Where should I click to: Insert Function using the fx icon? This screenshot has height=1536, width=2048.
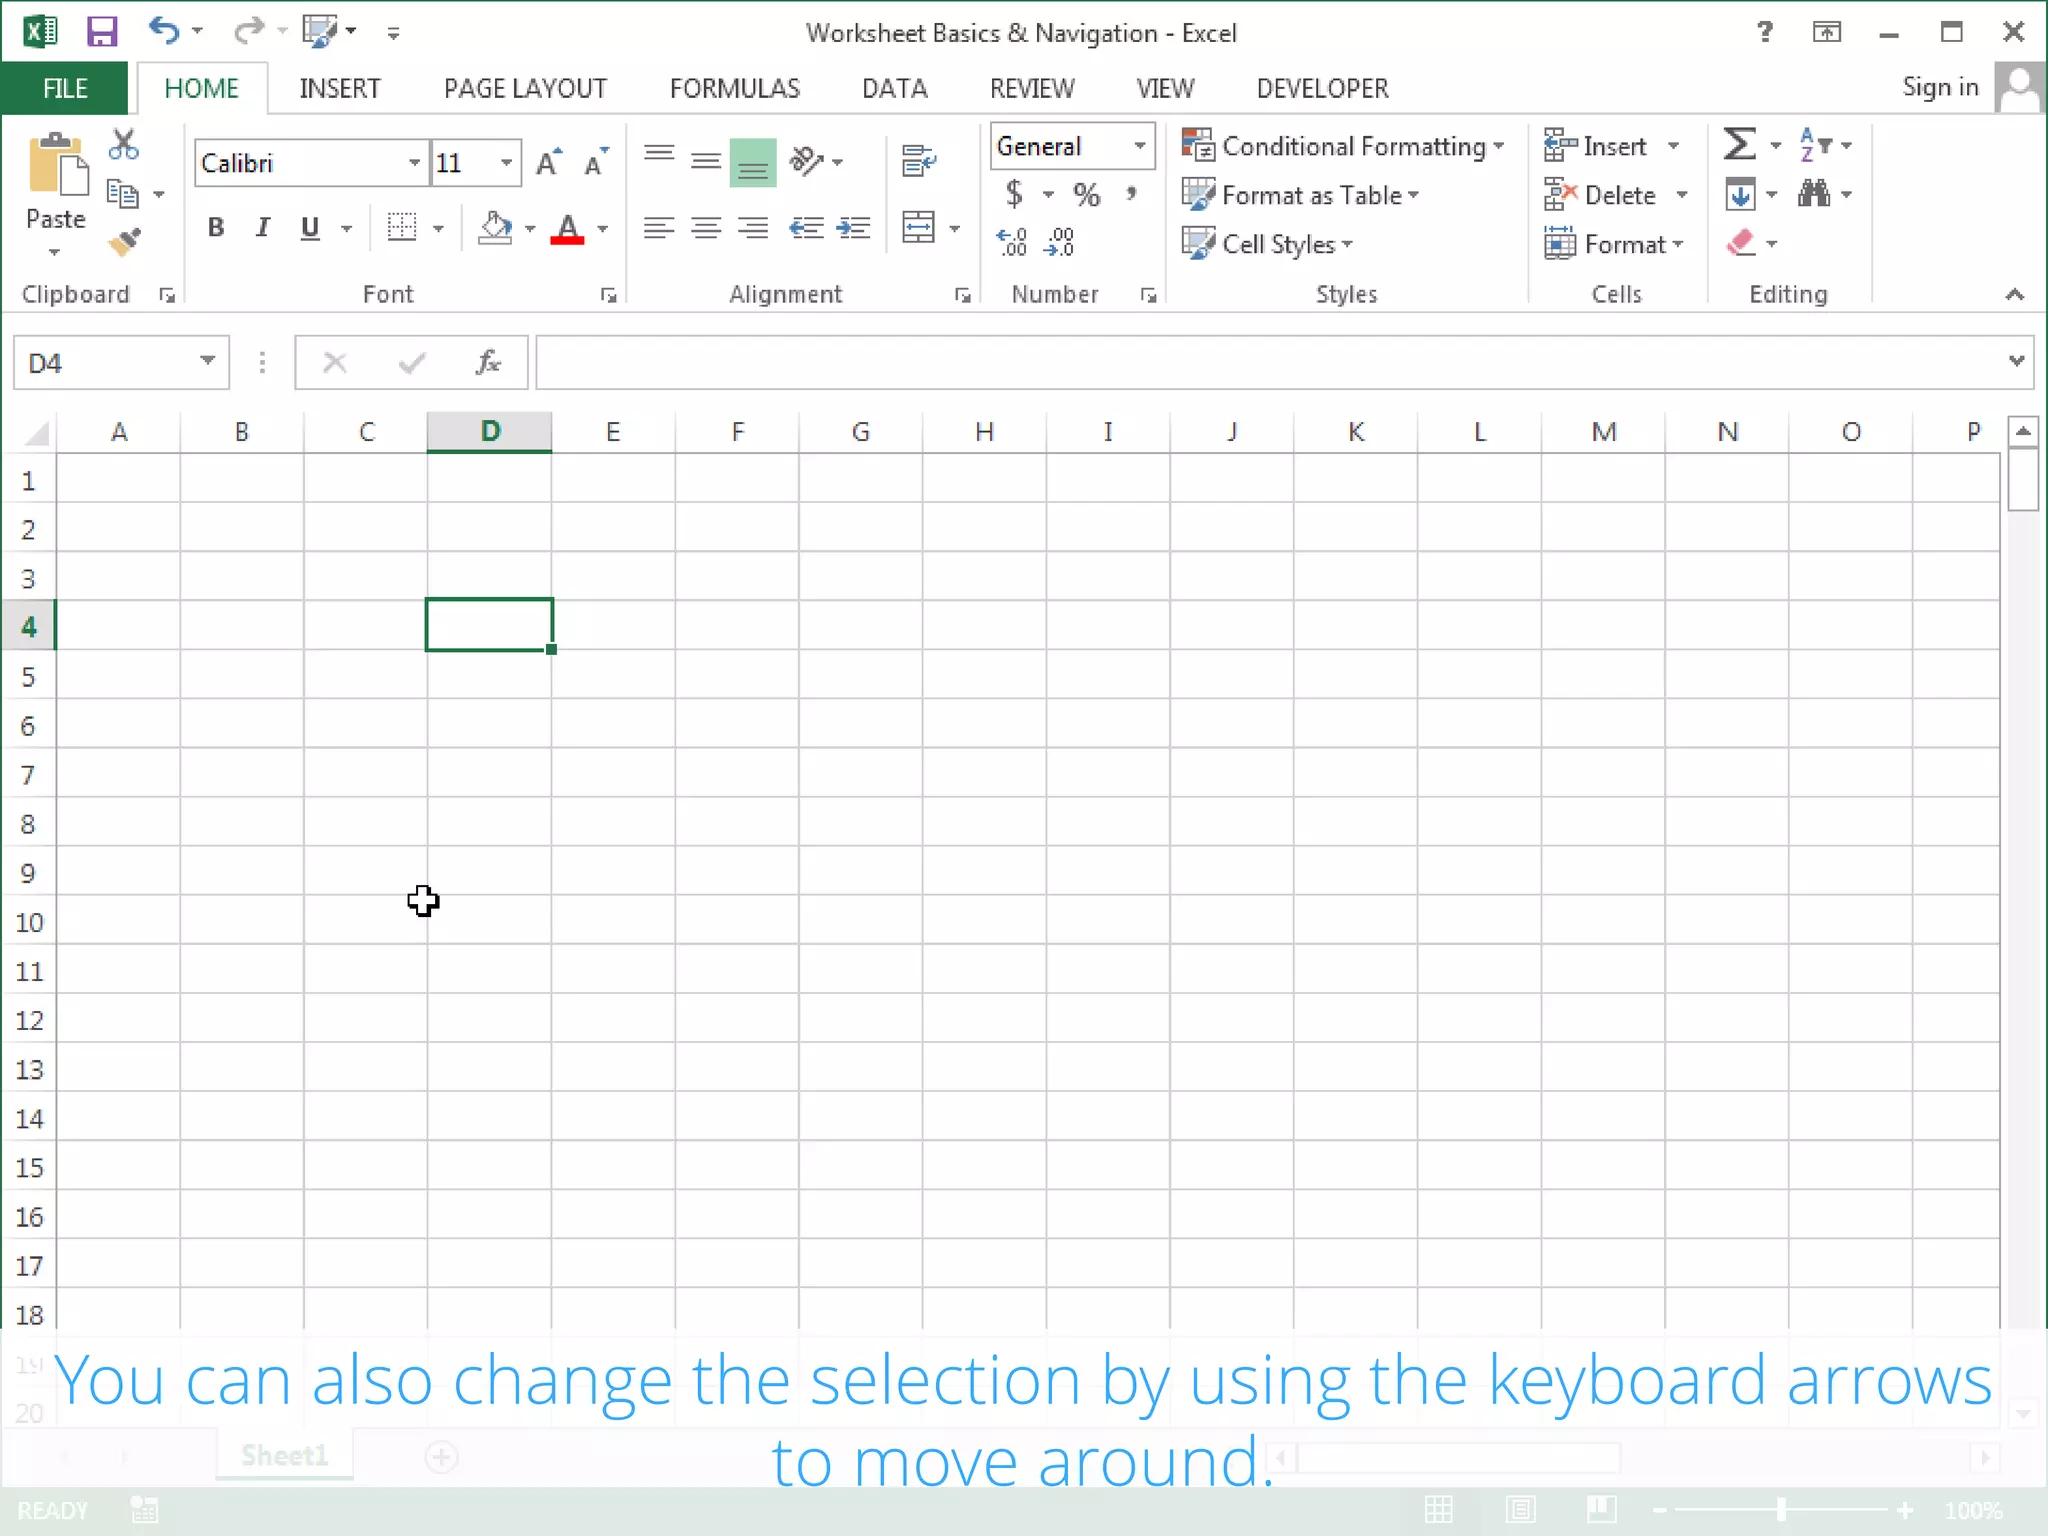[487, 362]
